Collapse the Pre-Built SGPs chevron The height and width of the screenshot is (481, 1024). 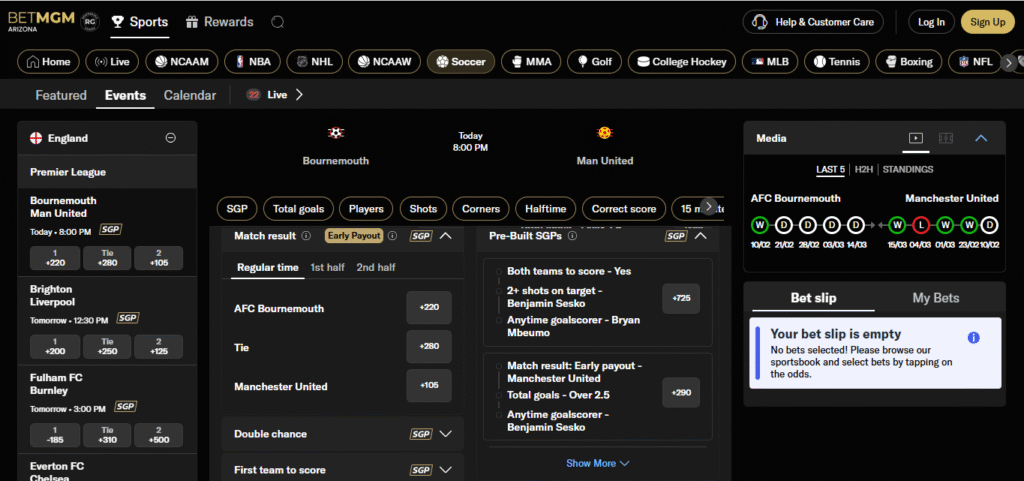click(700, 236)
